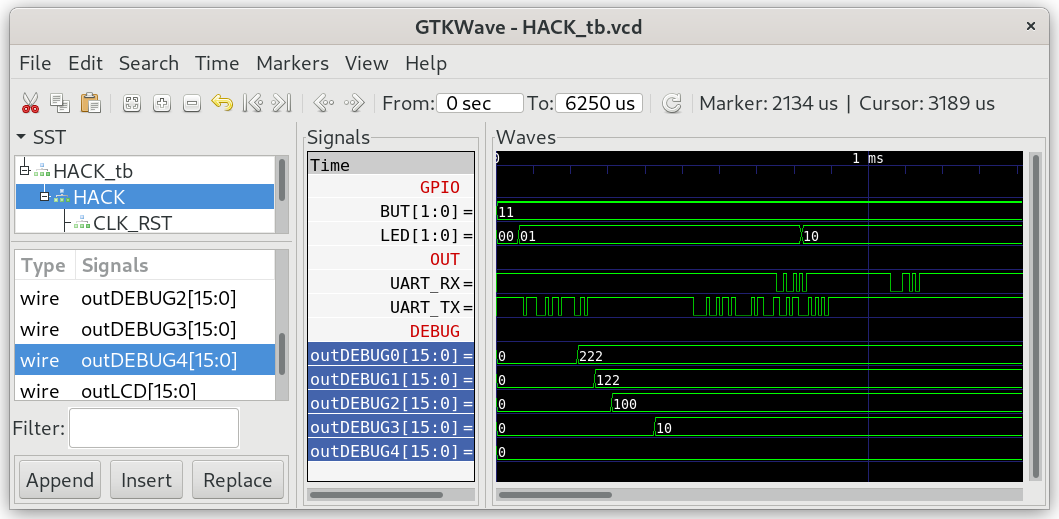Open the Help menu
This screenshot has height=519, width=1059.
click(x=425, y=64)
